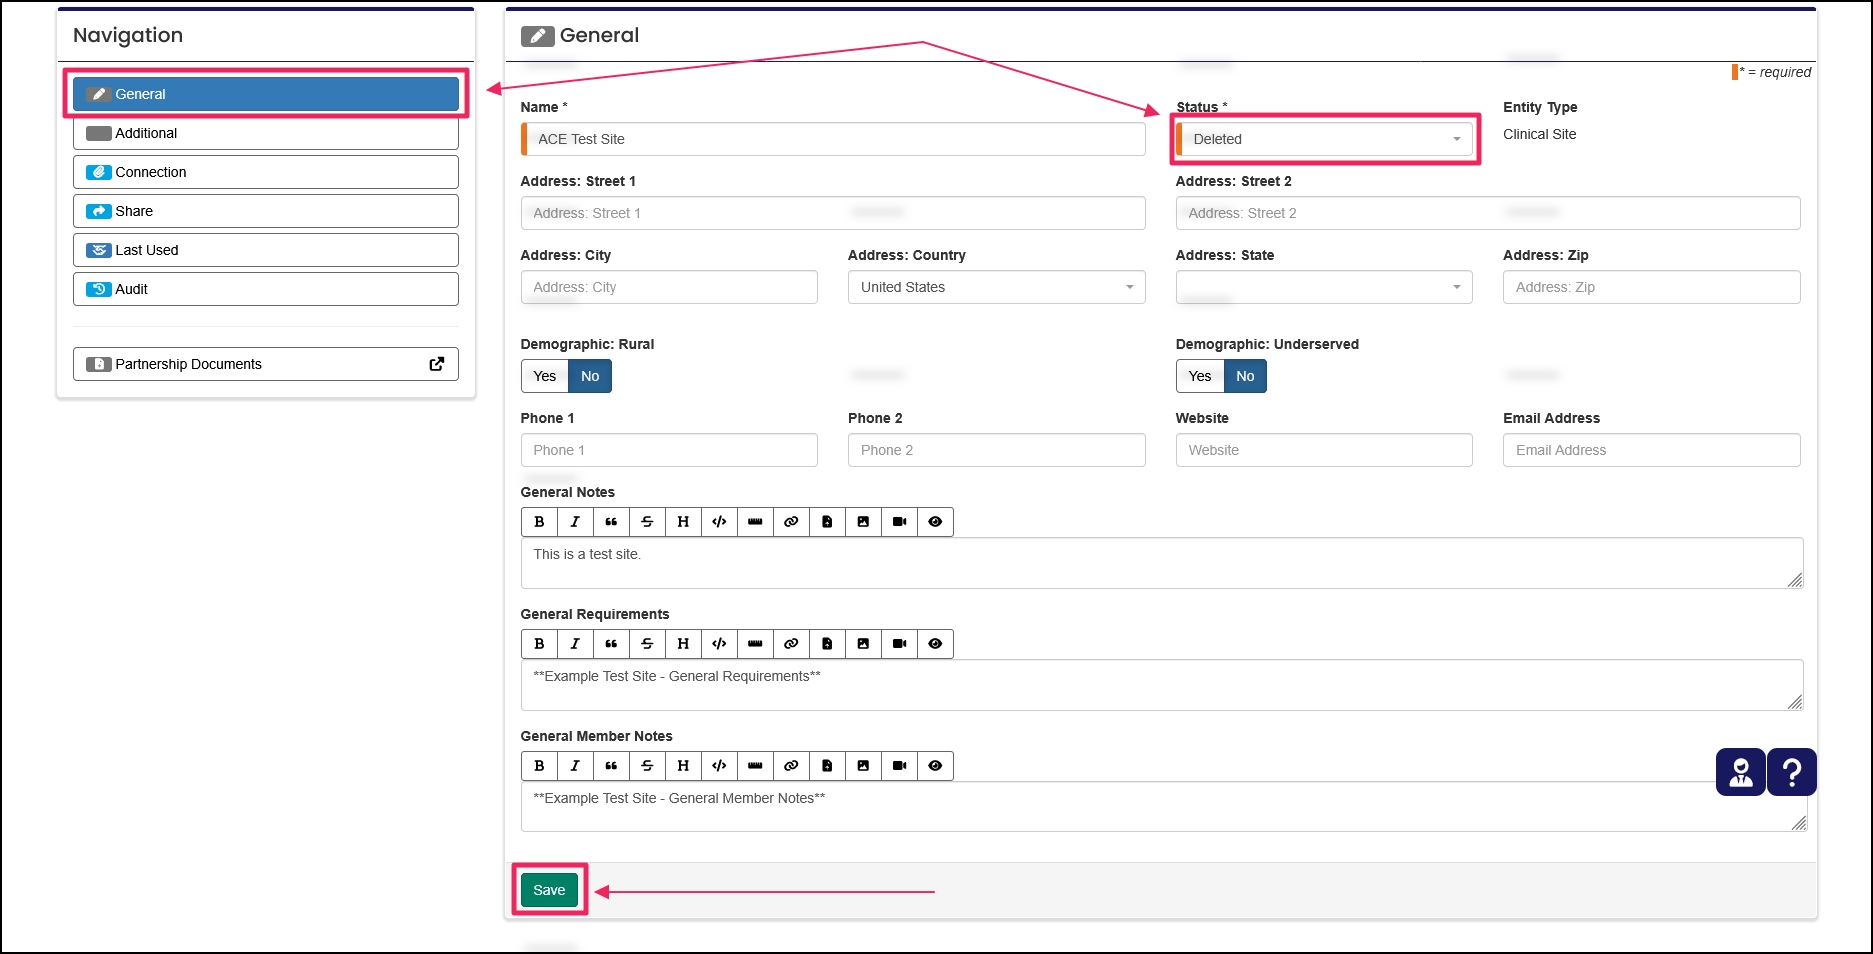
Task: Toggle preview eye in General Member Notes toolbar
Action: [x=935, y=766]
